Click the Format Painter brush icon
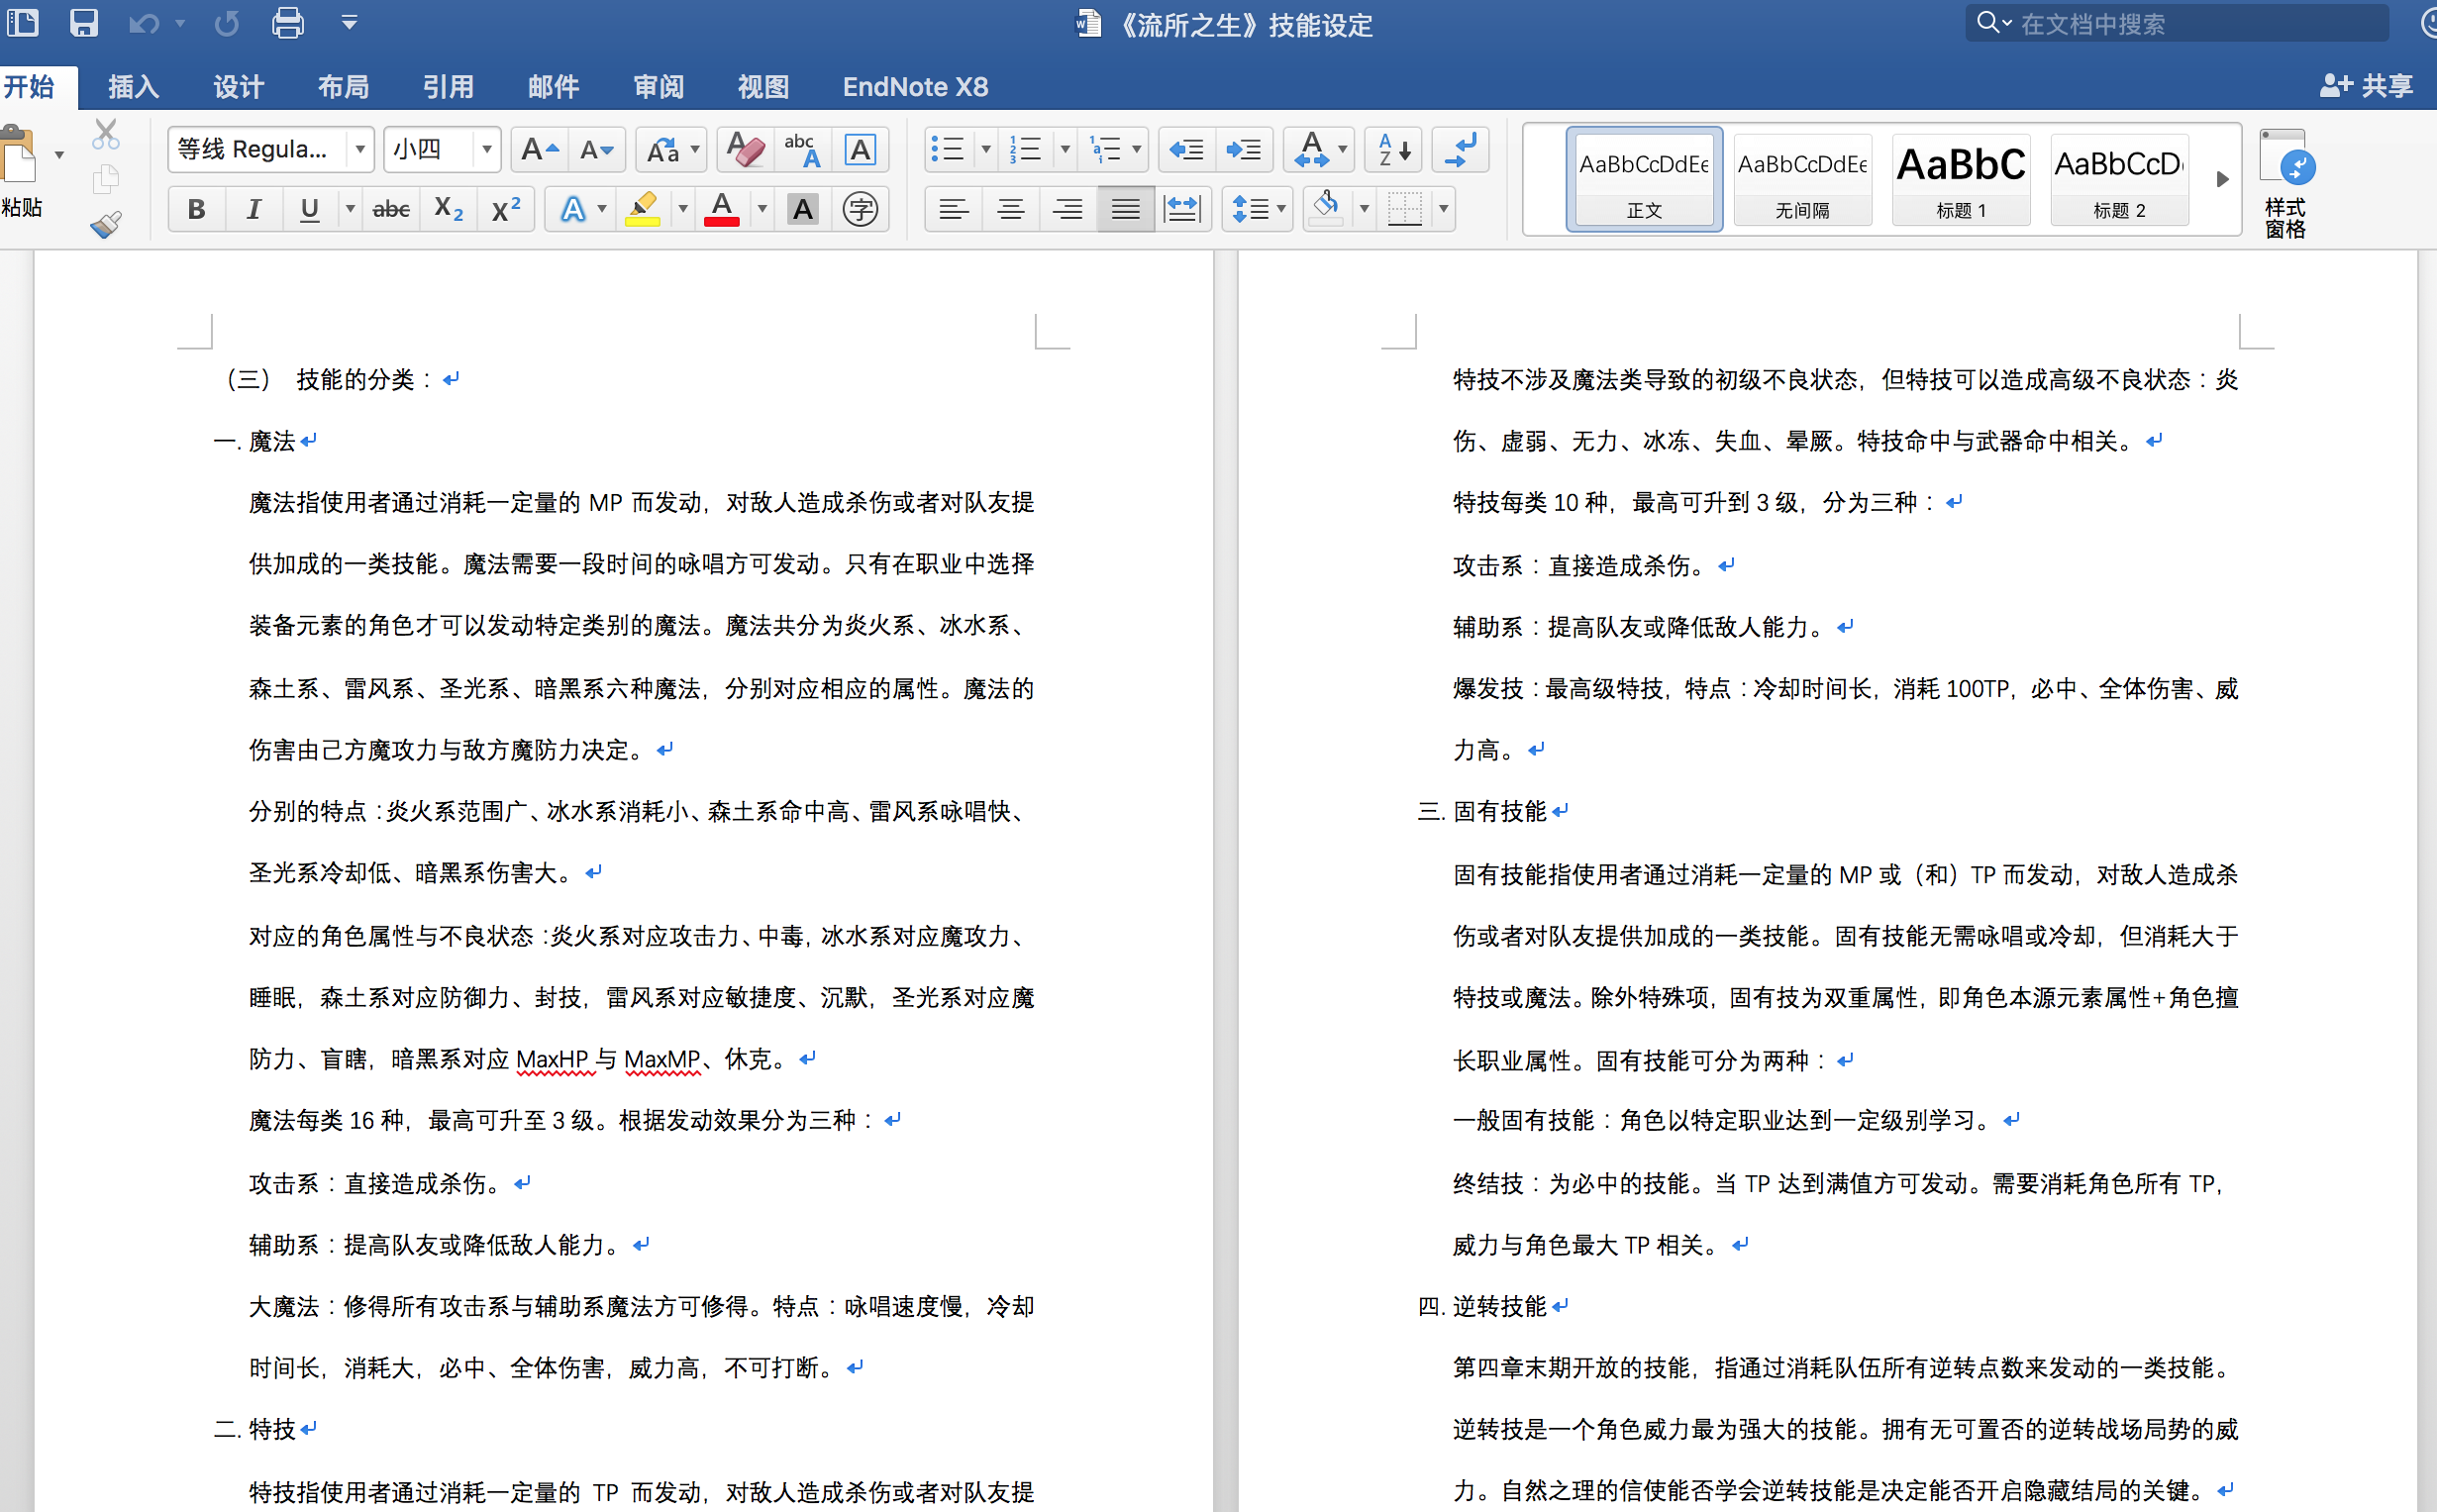The height and width of the screenshot is (1512, 2437). (x=106, y=224)
